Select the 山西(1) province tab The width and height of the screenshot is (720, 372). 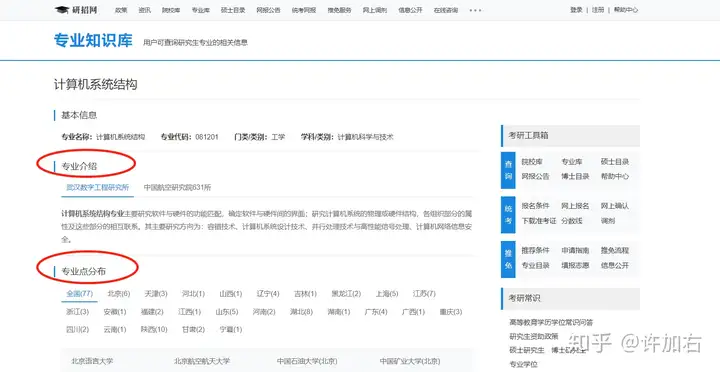coord(231,293)
